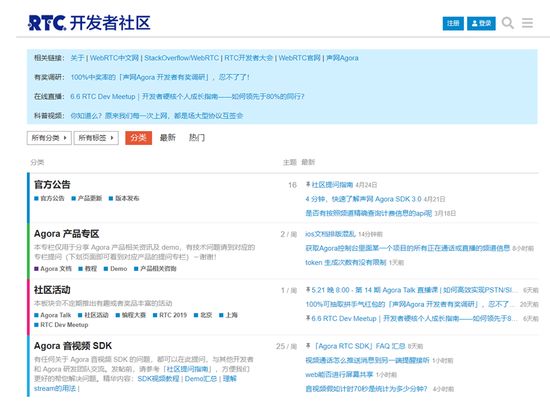Viewport: 550px width, 416px height.
Task: Click the Agora 文档 subcategory tag
Action: tap(53, 269)
